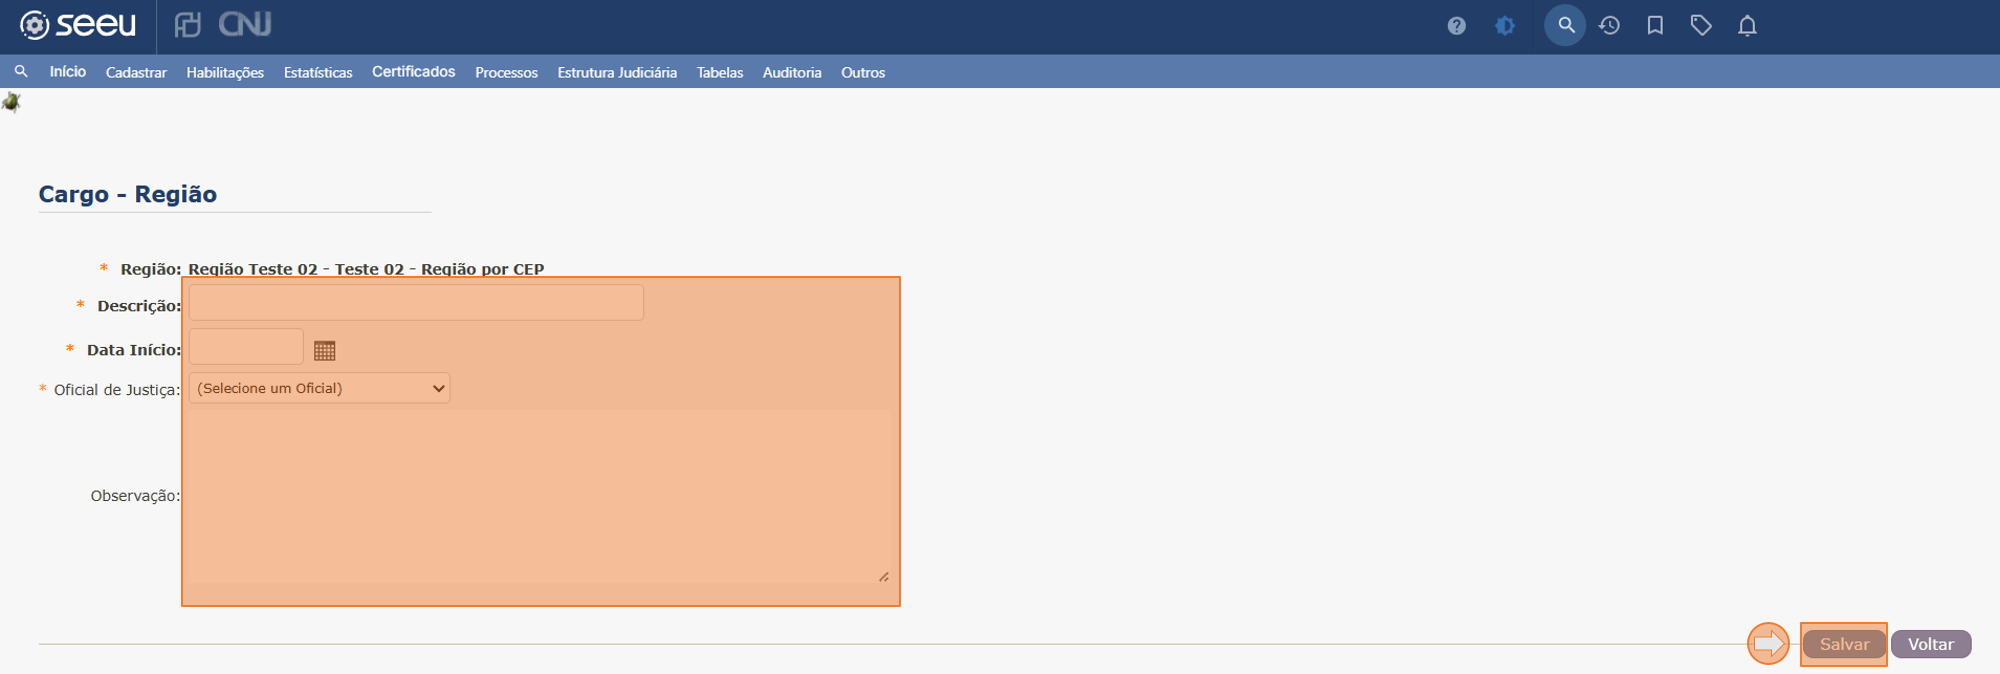
Task: Toggle the contrast theme icon
Action: 1505,26
